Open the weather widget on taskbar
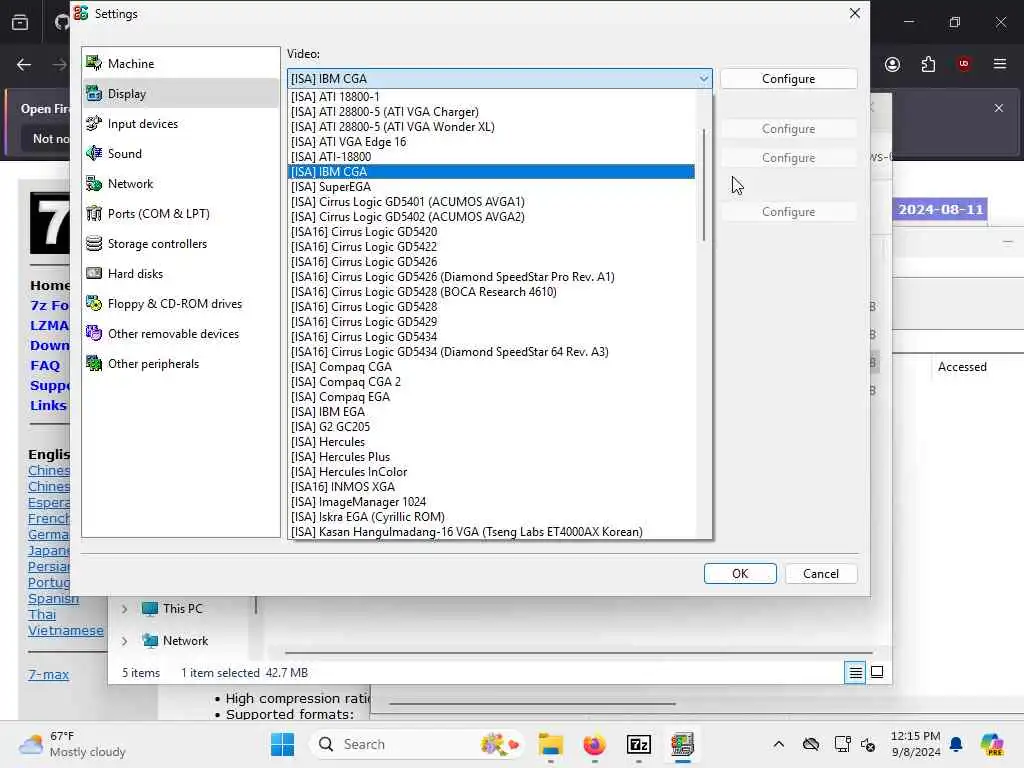1024x768 pixels. (72, 744)
